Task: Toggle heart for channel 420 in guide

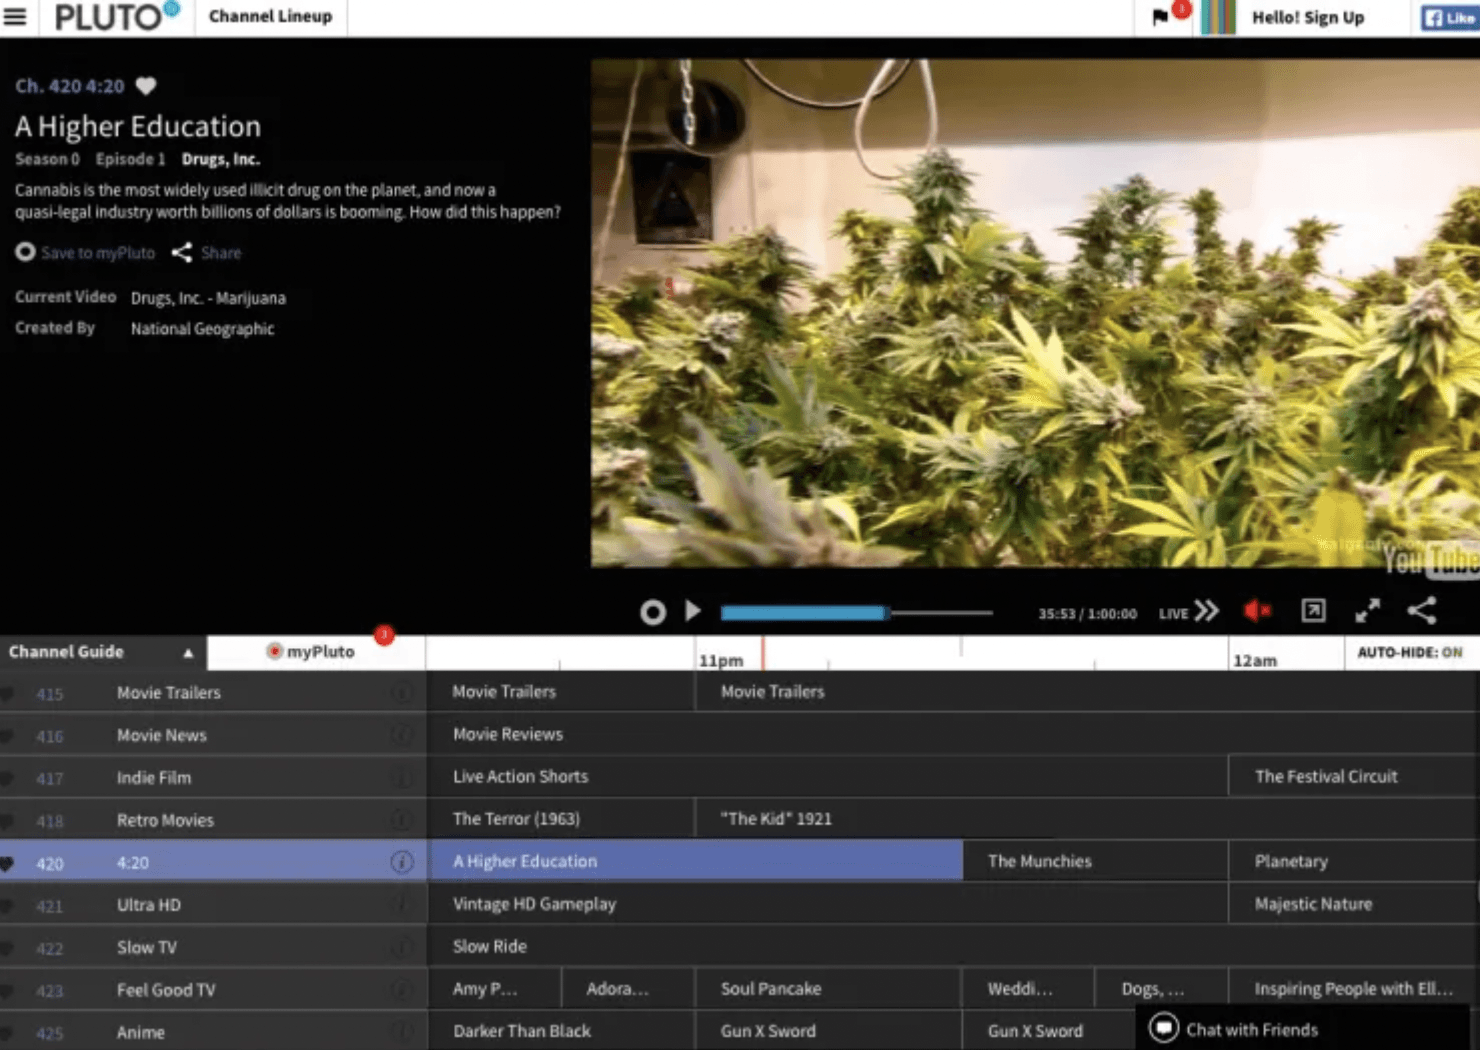Action: click(7, 863)
